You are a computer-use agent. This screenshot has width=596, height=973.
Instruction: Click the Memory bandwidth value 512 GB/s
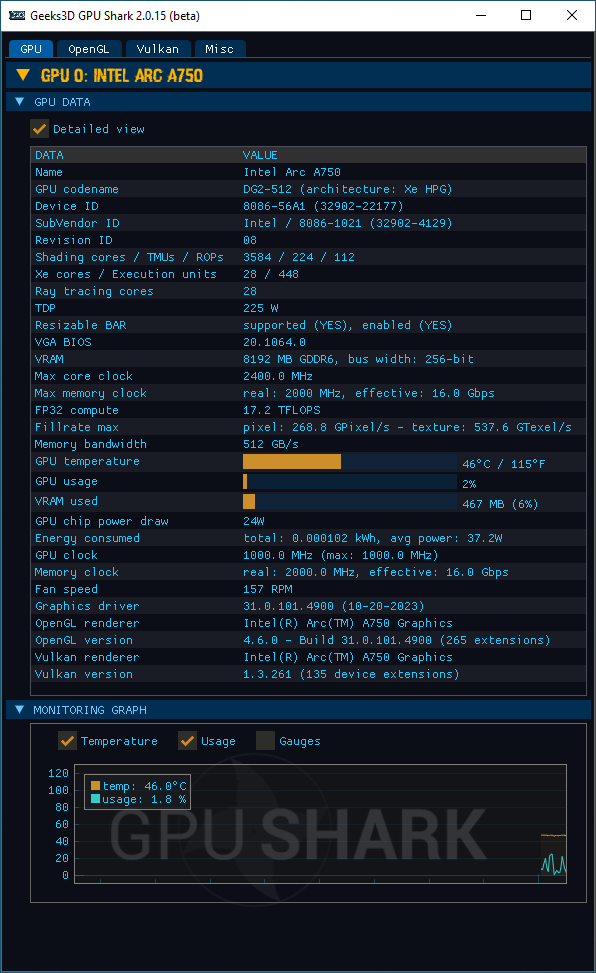pyautogui.click(x=271, y=444)
